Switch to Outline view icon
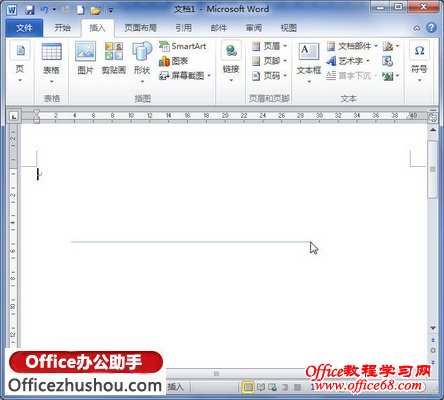Screen dimensions: 444x400 click(285, 387)
